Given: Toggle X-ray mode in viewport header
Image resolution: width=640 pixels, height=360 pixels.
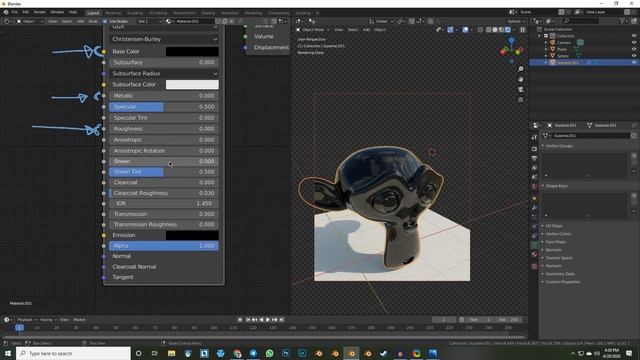Looking at the screenshot, I should (480, 30).
